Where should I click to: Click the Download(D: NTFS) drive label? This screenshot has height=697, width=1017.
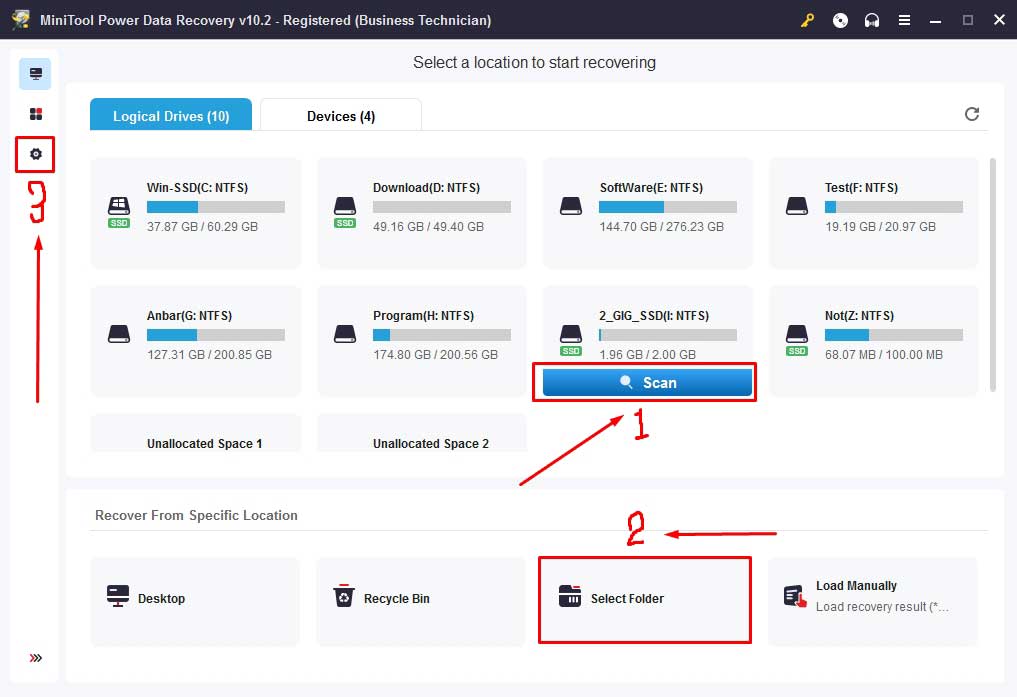click(427, 187)
